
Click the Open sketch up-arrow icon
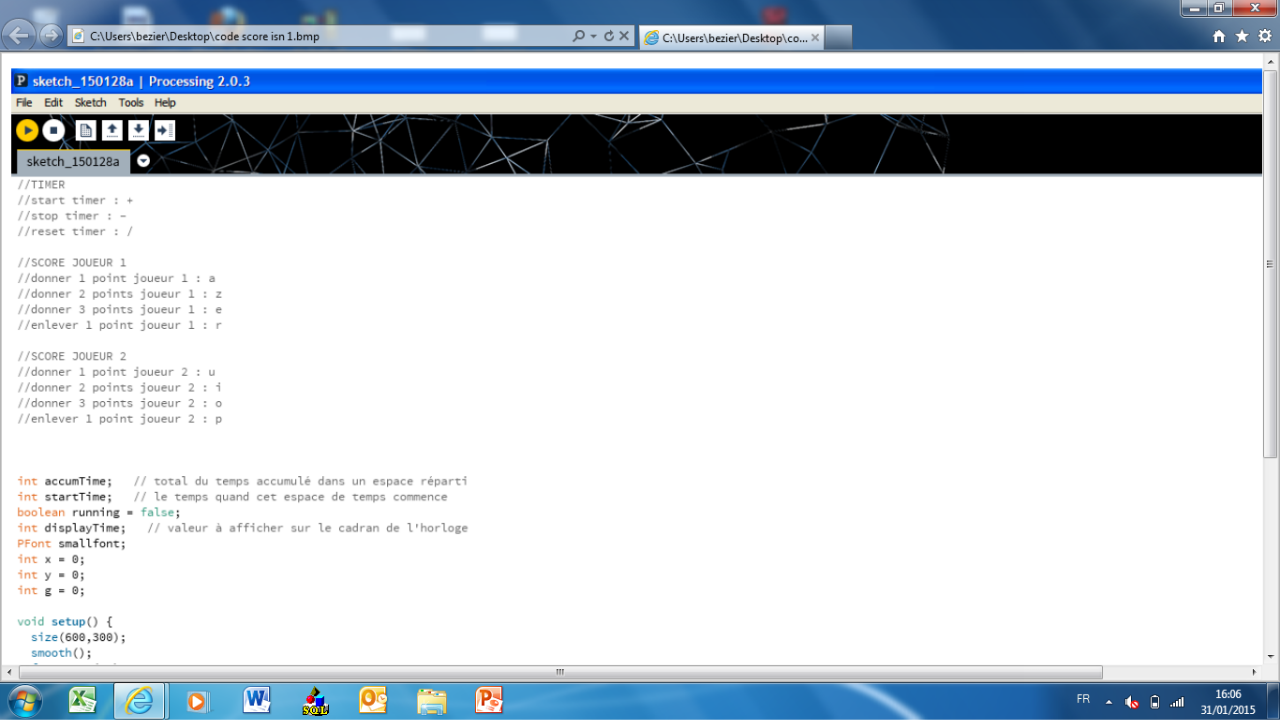112,130
